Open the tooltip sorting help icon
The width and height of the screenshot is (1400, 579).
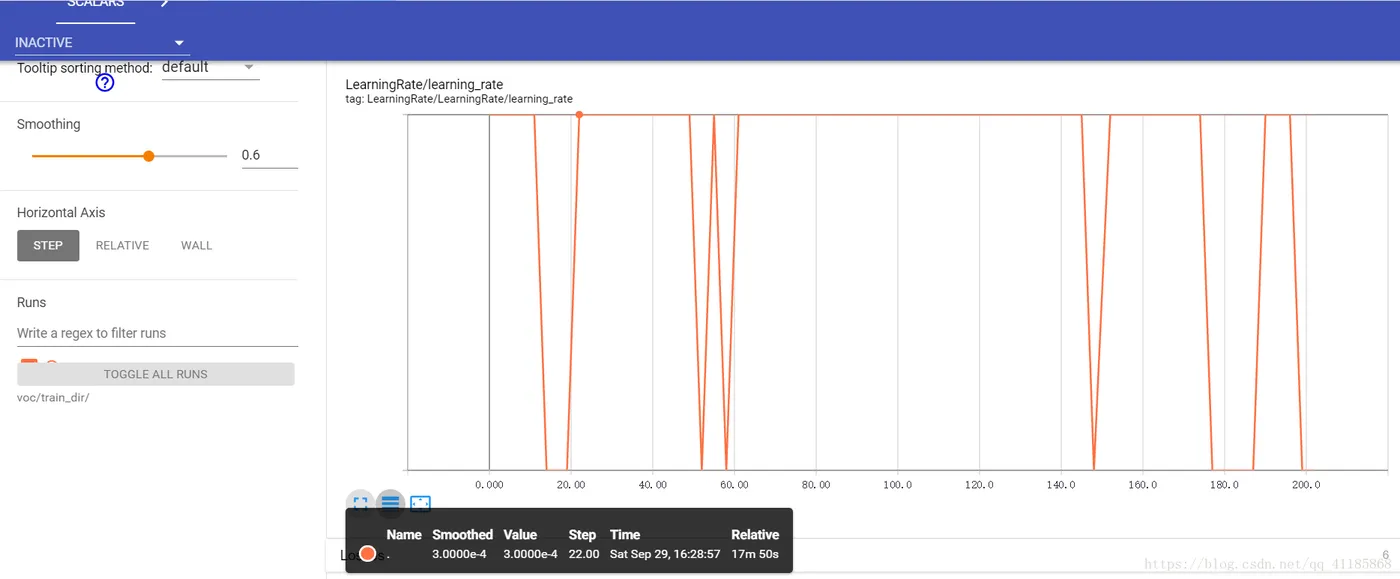coord(105,83)
